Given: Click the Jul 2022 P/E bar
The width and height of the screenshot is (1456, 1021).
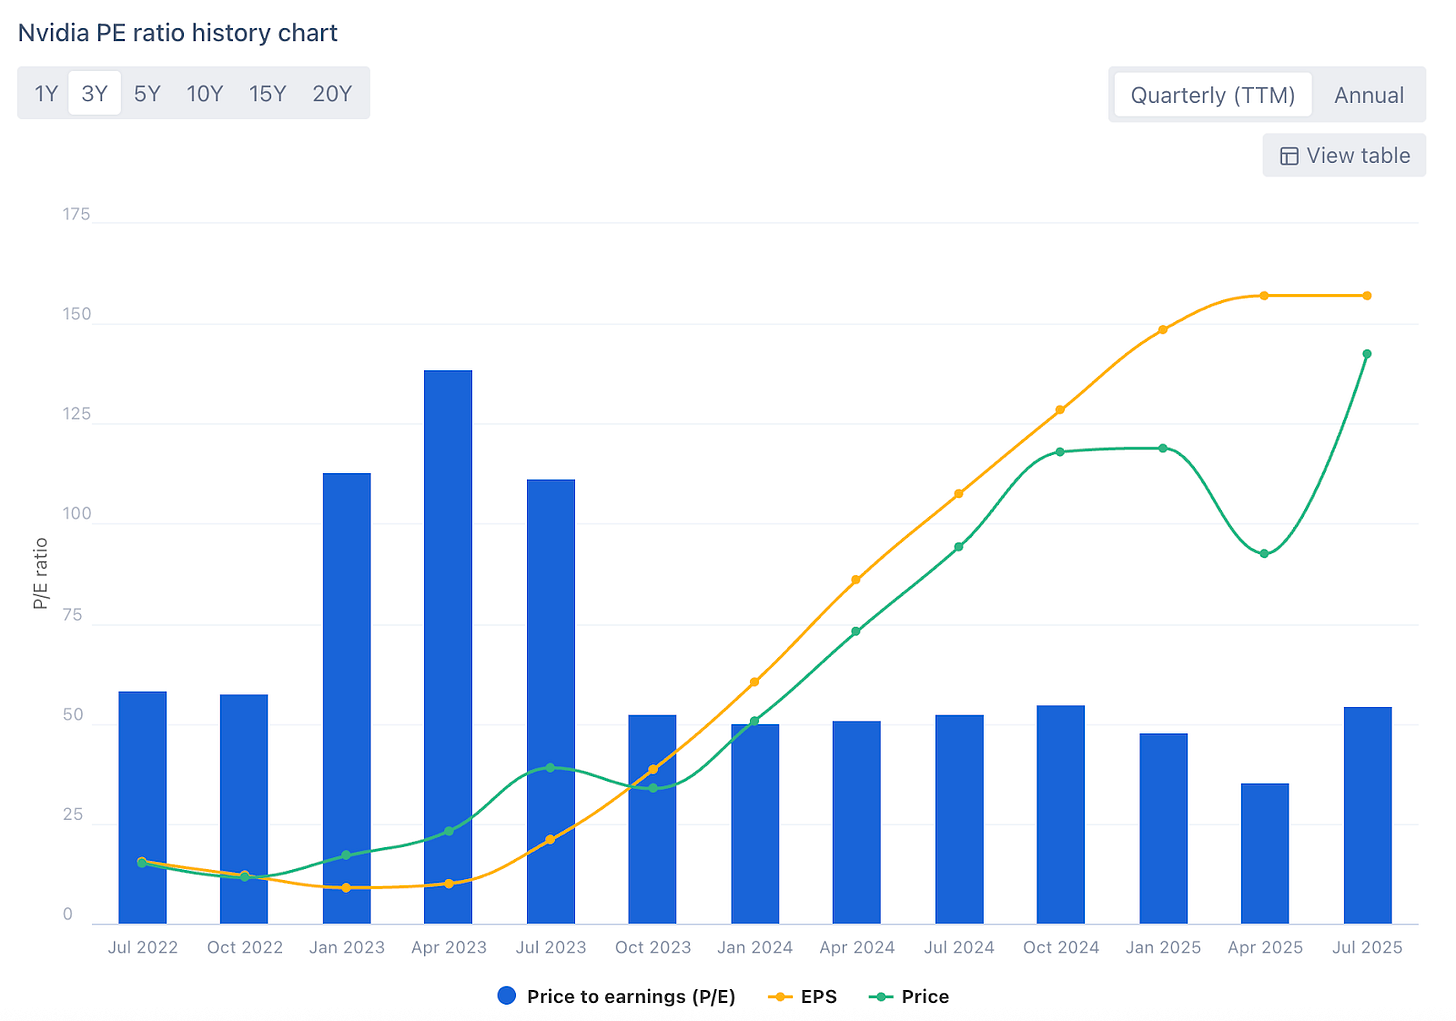Looking at the screenshot, I should [143, 808].
